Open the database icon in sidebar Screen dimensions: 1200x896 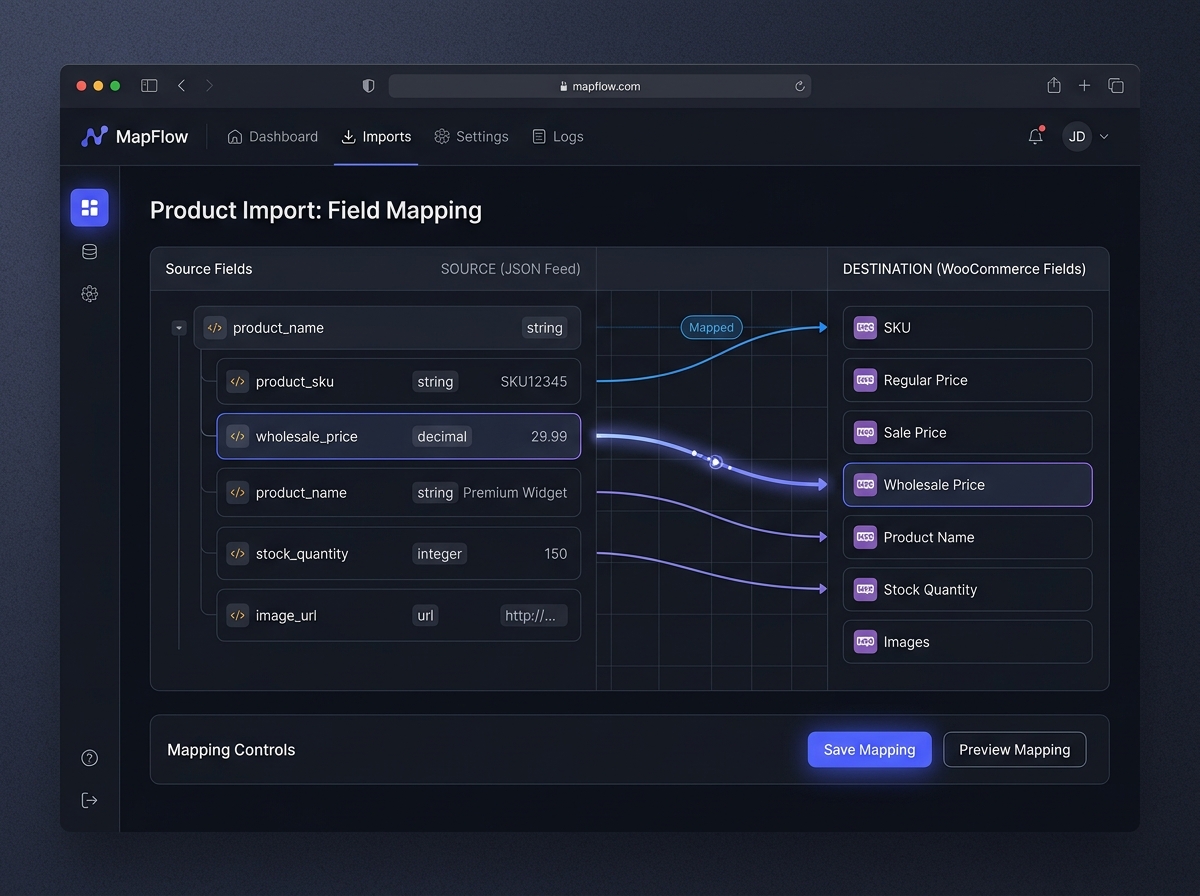89,252
